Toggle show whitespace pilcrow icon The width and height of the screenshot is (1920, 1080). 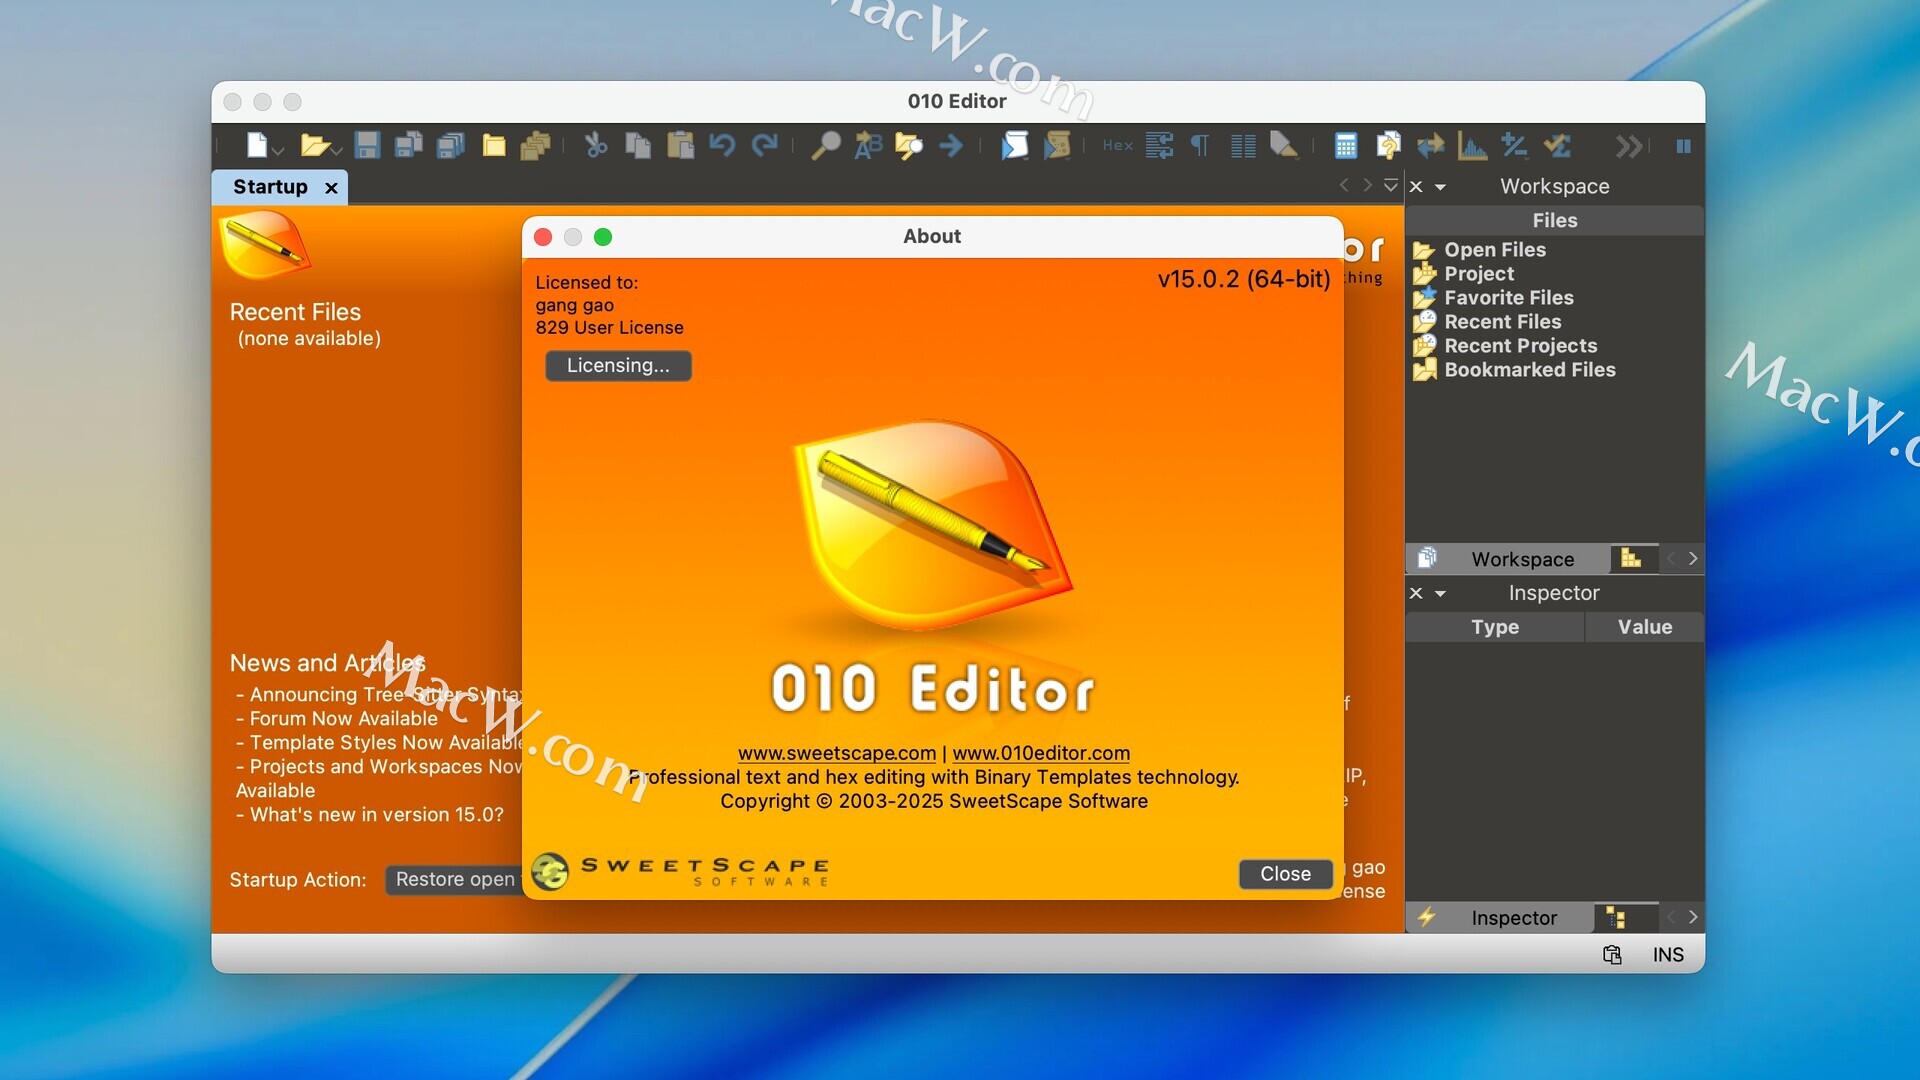(x=1200, y=146)
